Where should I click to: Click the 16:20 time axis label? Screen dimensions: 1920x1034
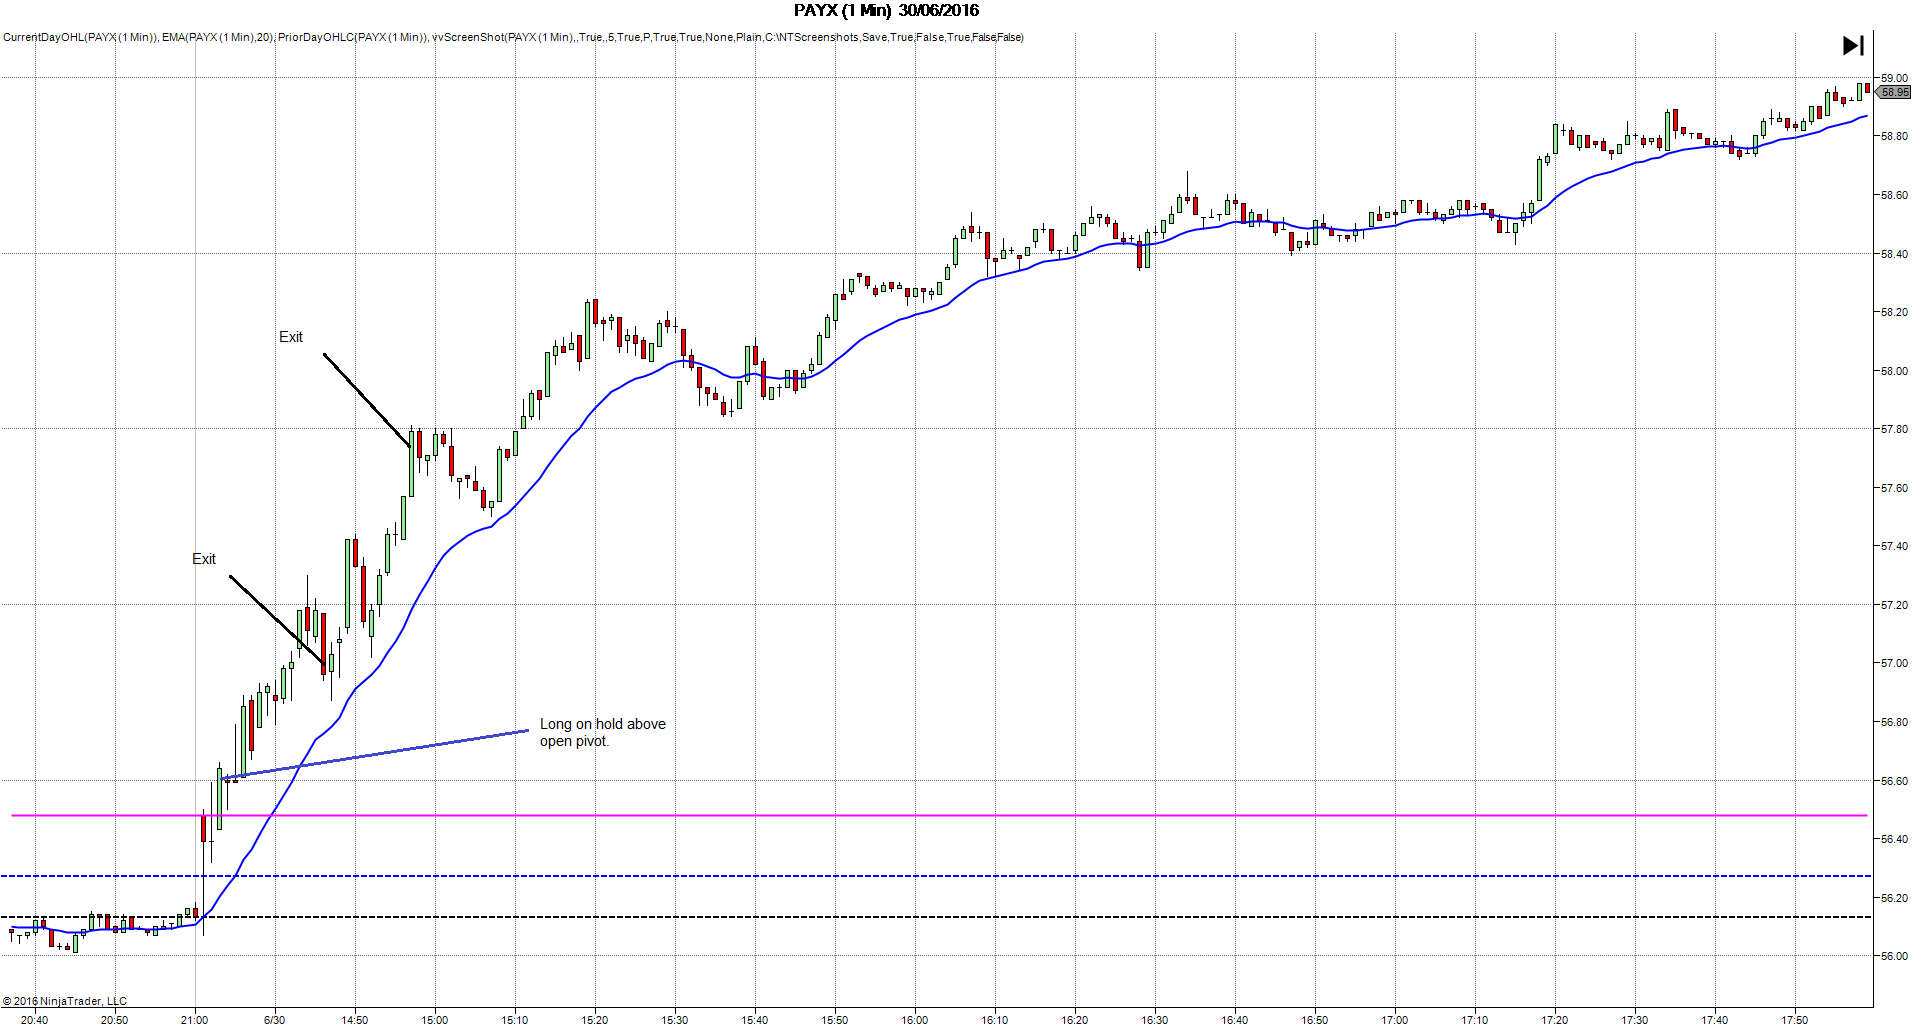tap(1074, 1020)
